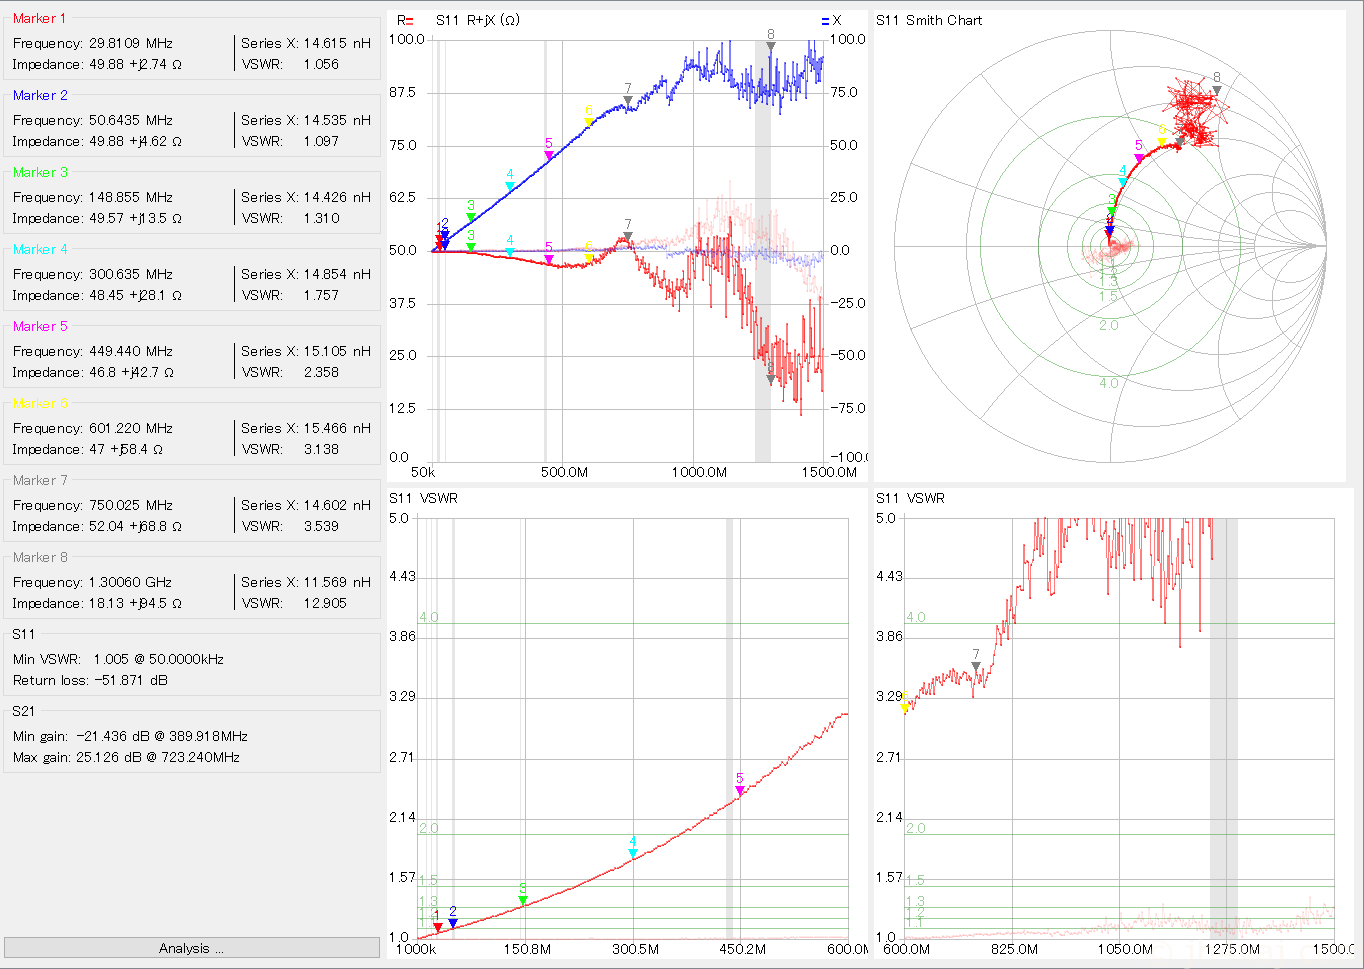Select yellow marker 6 on the 600M–1500M VSWR chart
The image size is (1364, 969).
coord(905,707)
